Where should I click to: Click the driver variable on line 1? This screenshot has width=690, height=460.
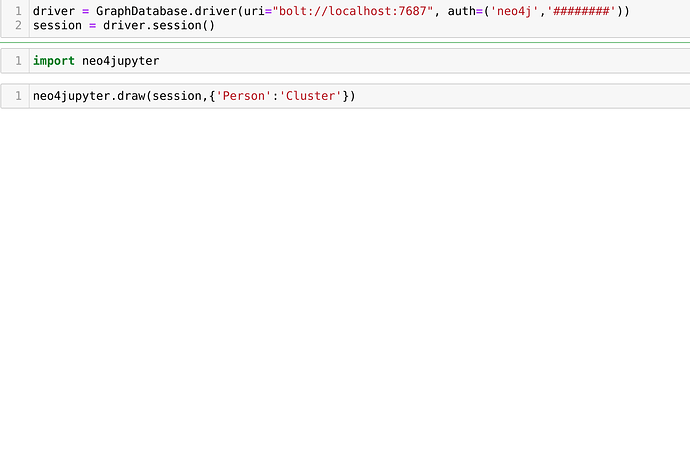pos(54,11)
